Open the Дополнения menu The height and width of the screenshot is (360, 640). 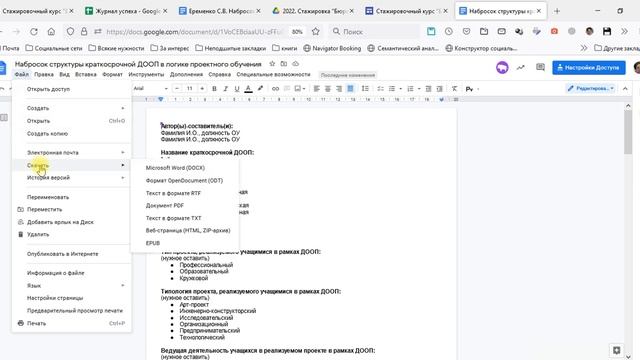(186, 75)
